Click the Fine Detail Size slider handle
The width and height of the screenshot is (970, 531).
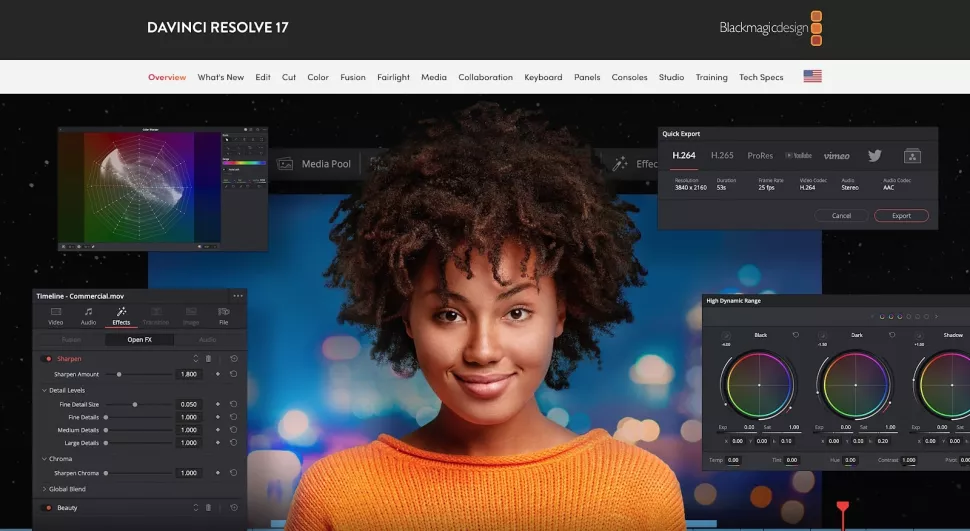135,404
